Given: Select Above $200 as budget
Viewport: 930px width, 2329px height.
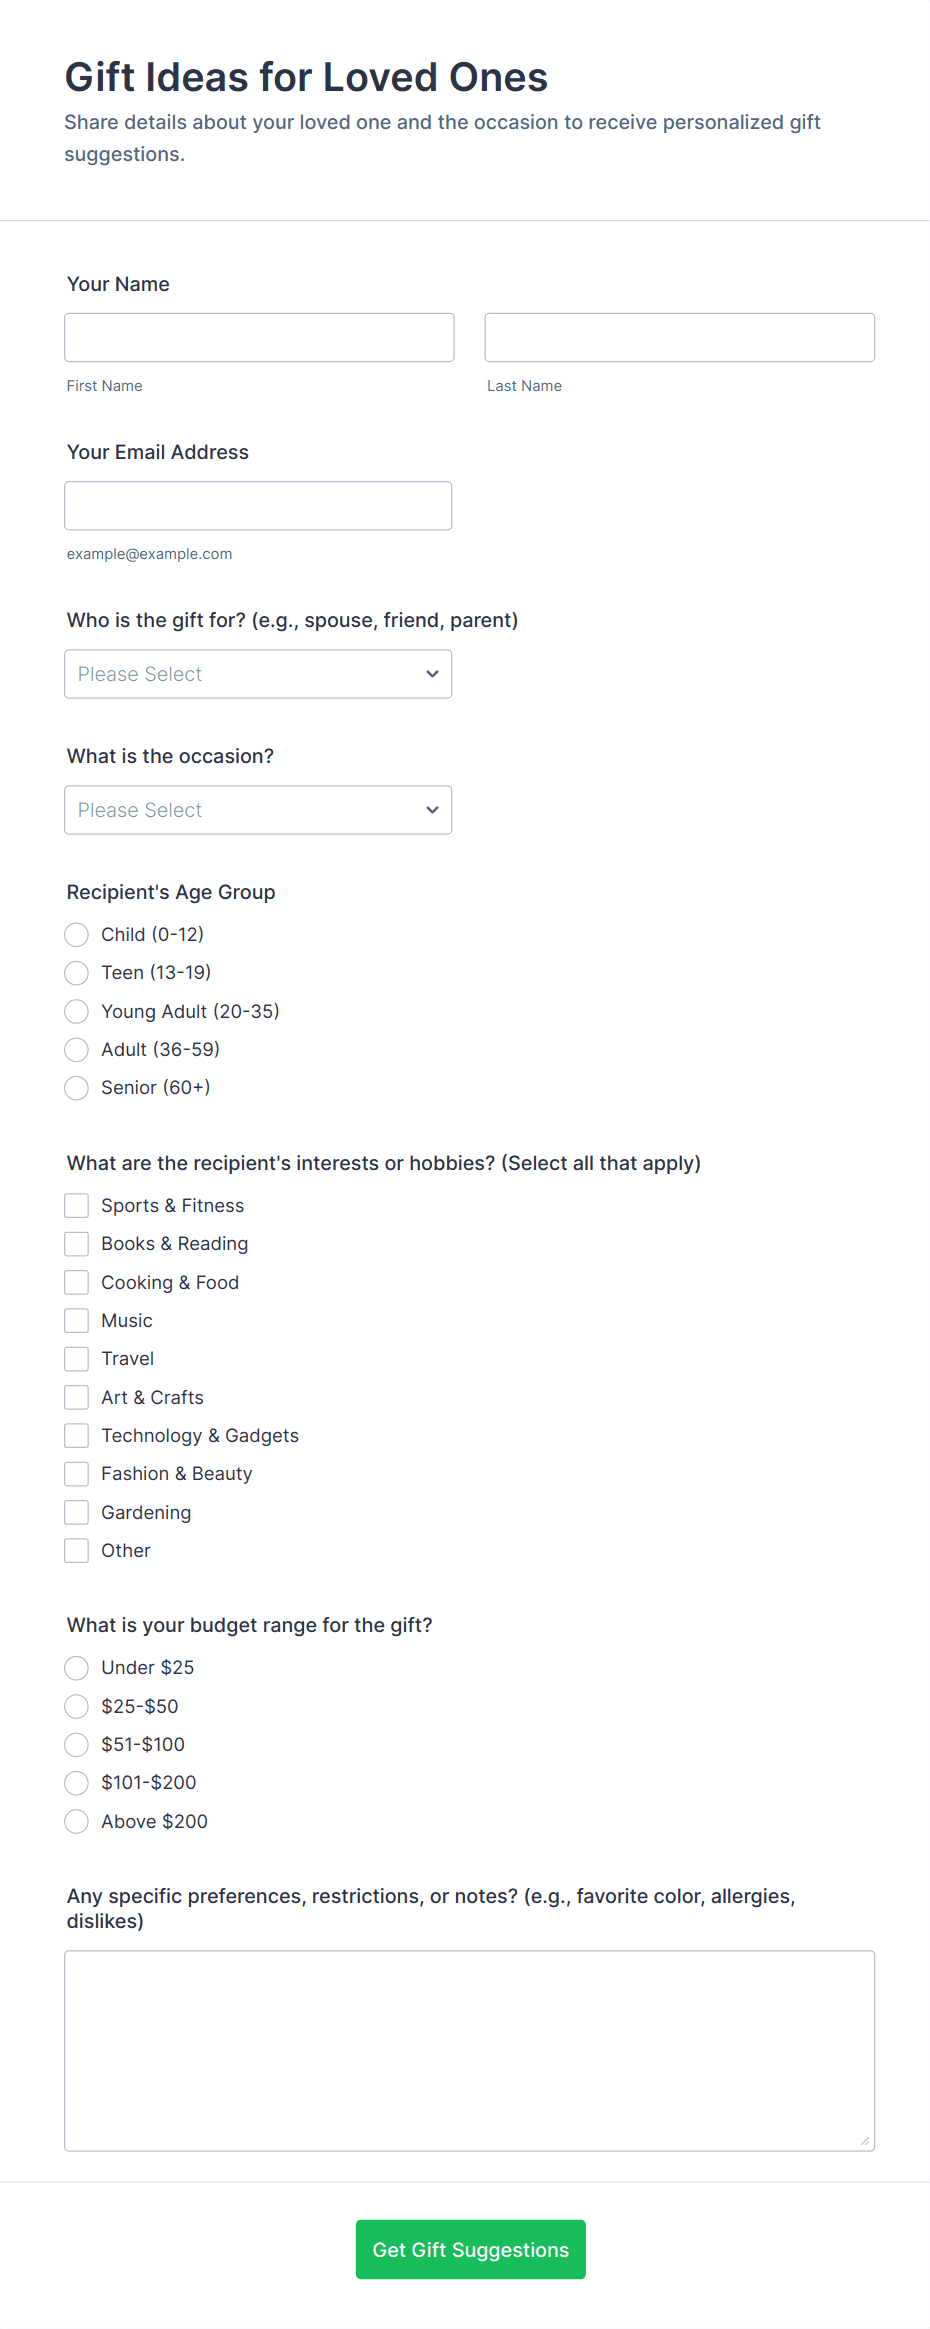Looking at the screenshot, I should click(x=76, y=1821).
